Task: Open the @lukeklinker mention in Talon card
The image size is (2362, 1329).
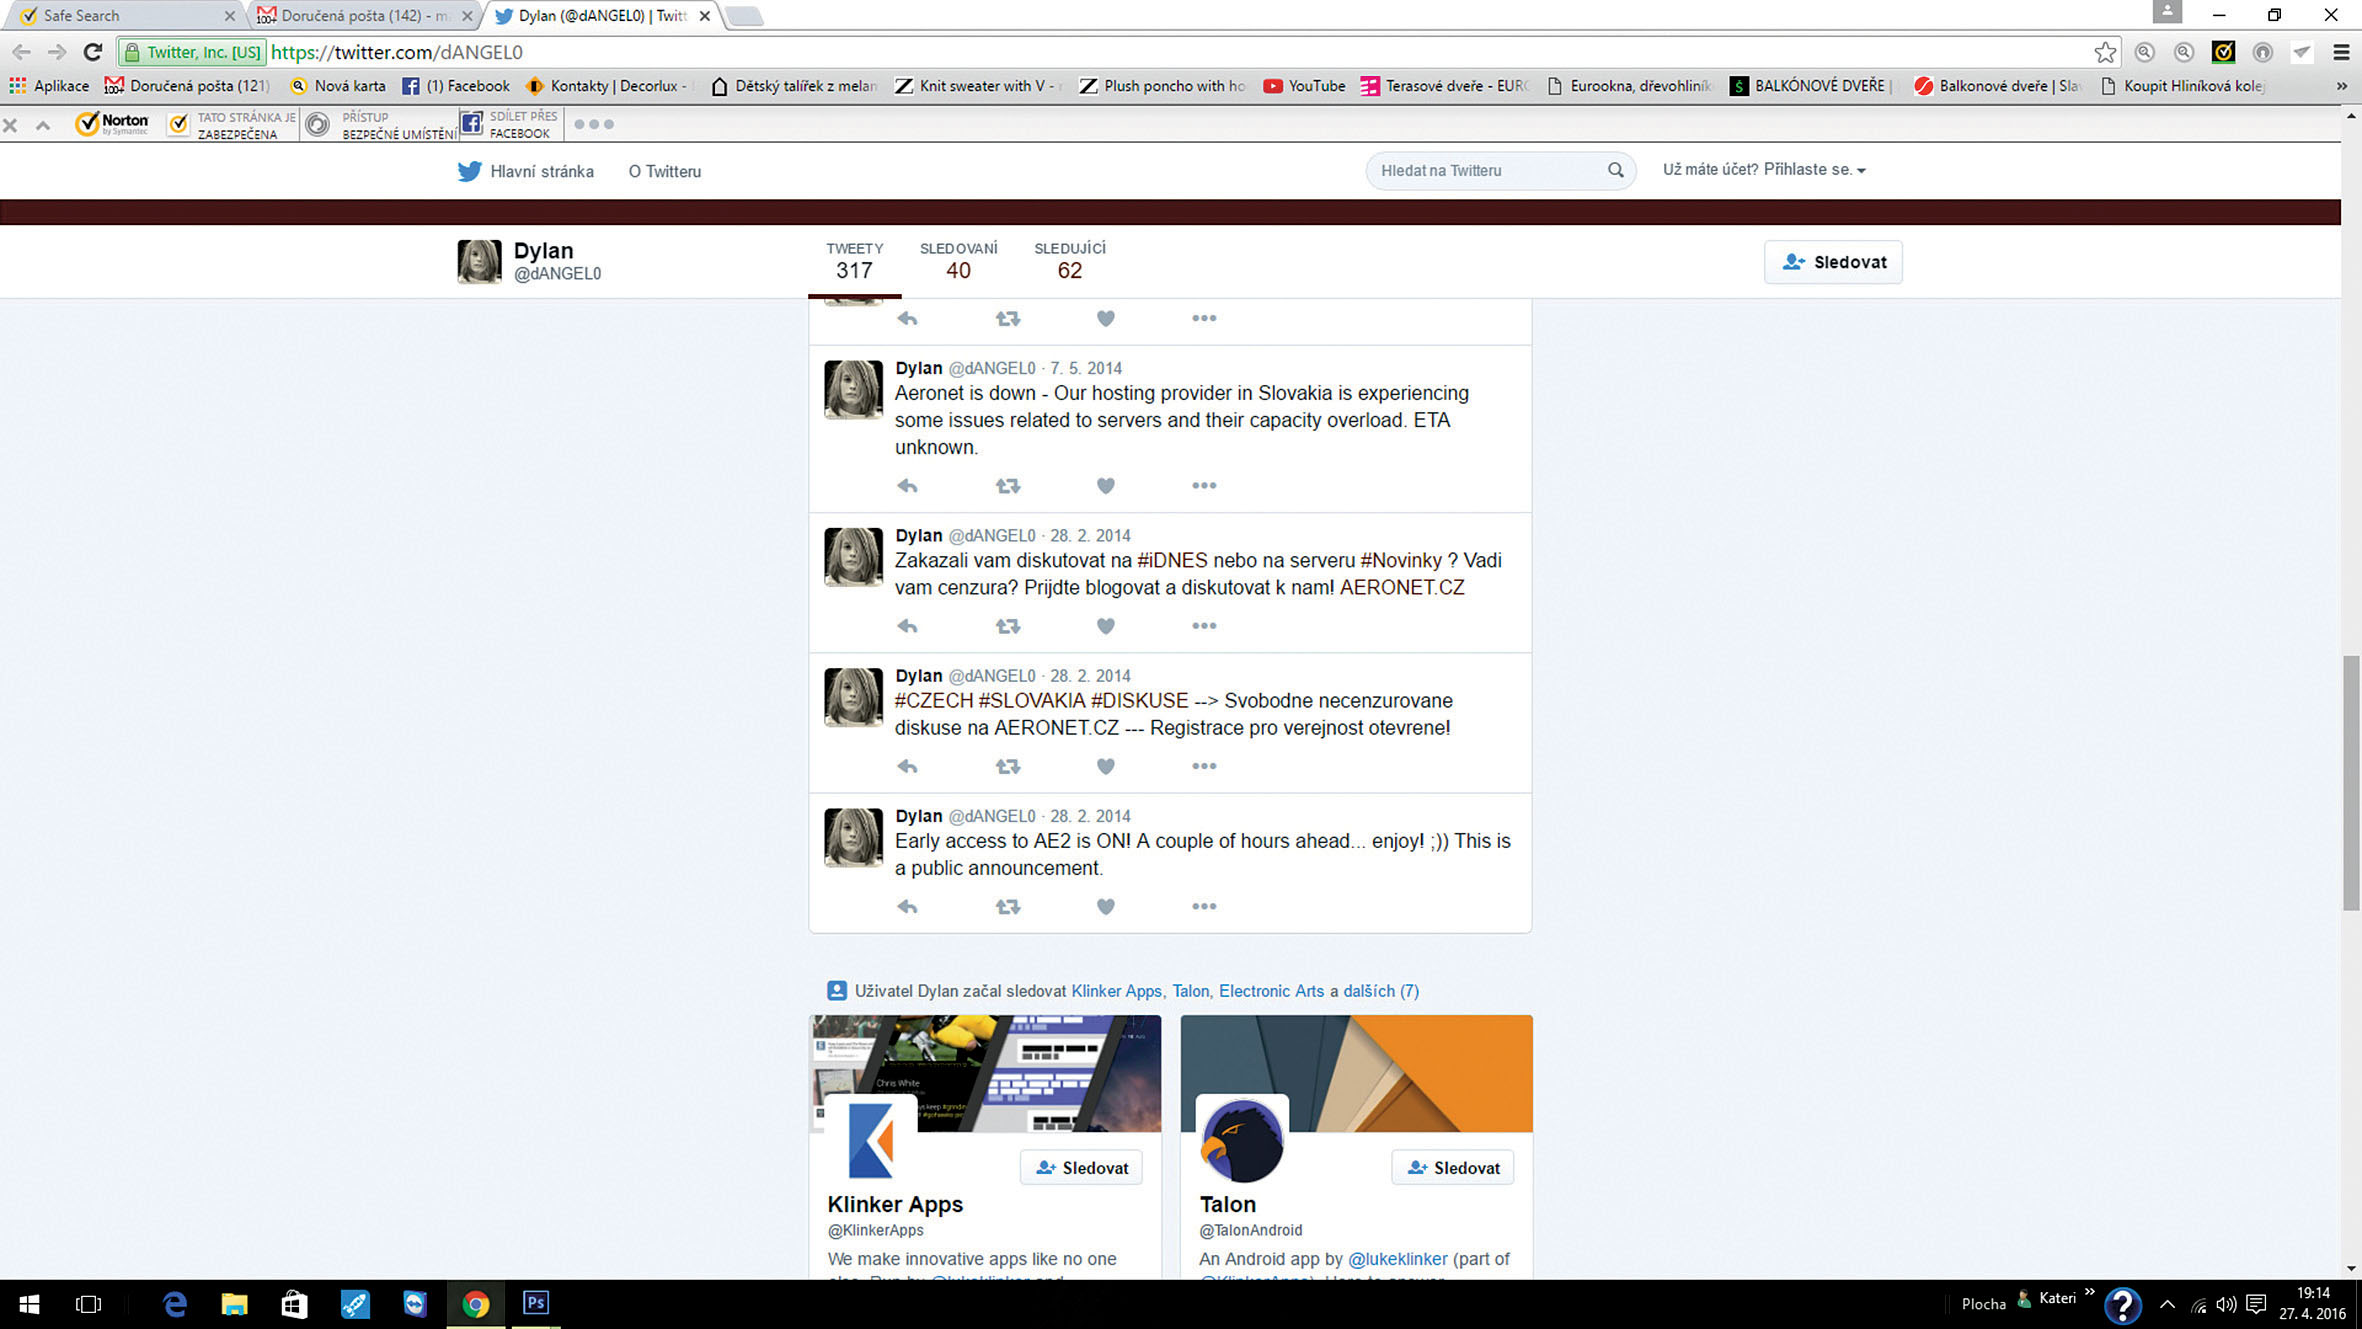Action: [1398, 1259]
